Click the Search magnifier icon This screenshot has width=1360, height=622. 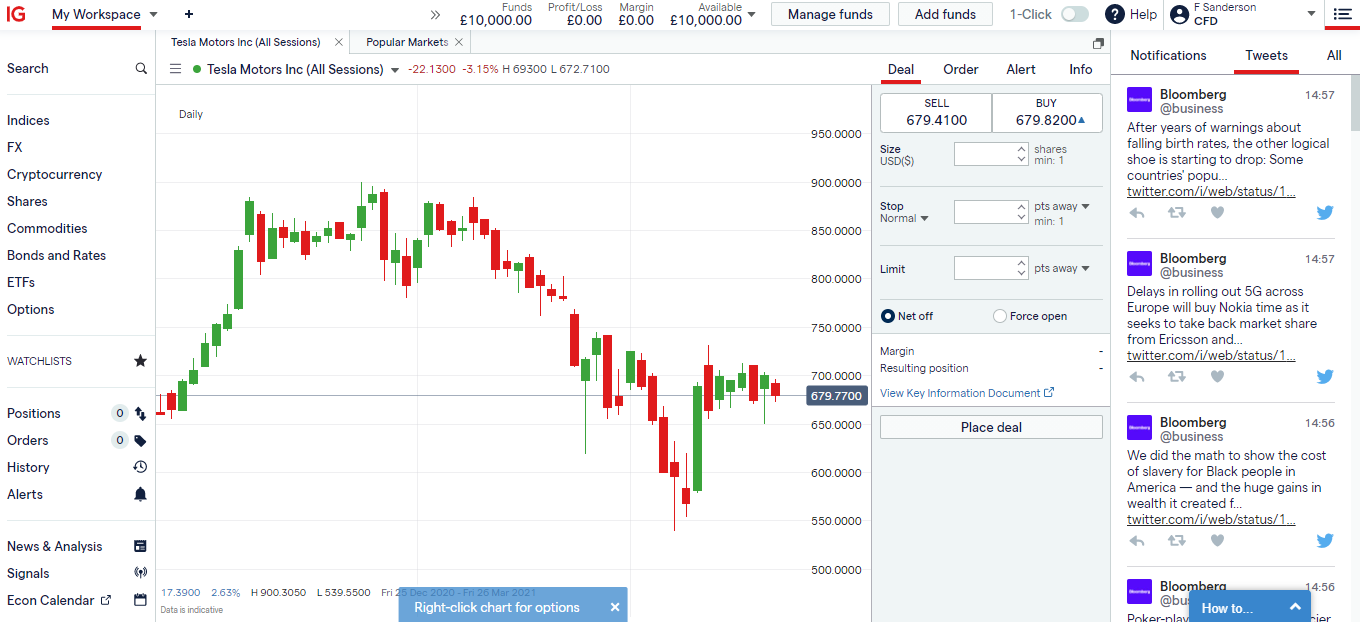click(141, 68)
